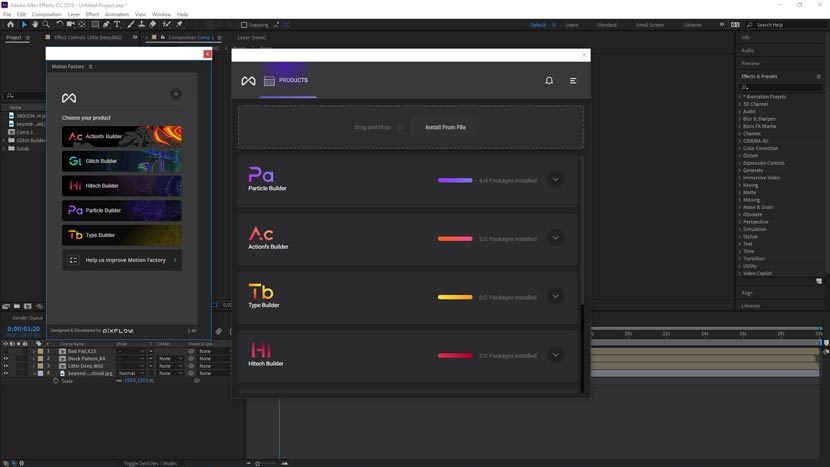Expand Actionfx Builder packages chevron
830x467 pixels.
click(x=555, y=238)
